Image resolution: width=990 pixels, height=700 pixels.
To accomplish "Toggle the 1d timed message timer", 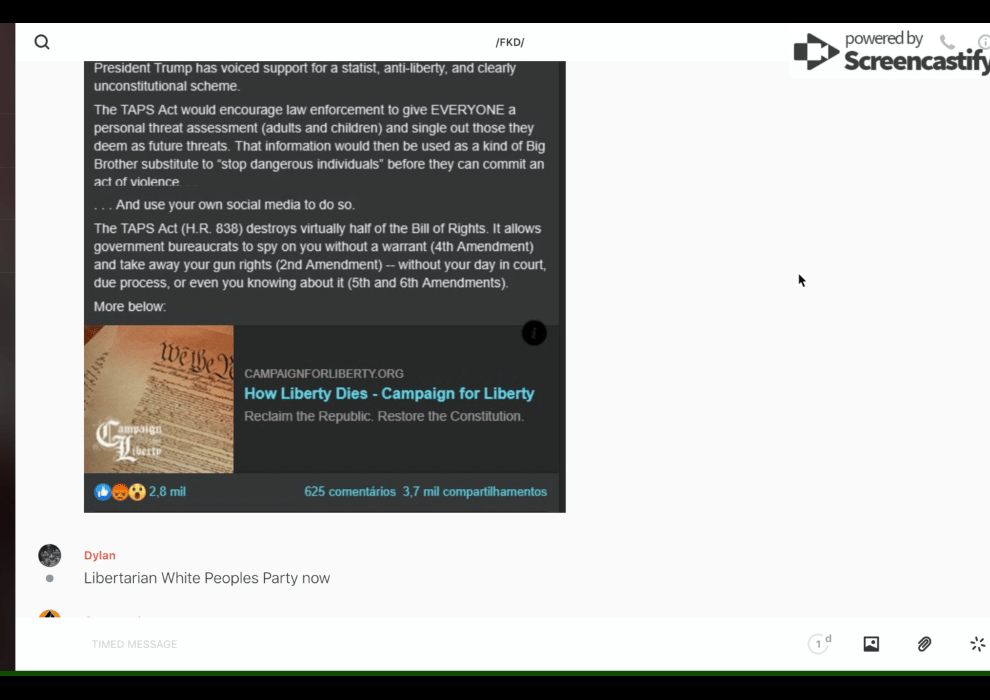I will (819, 644).
